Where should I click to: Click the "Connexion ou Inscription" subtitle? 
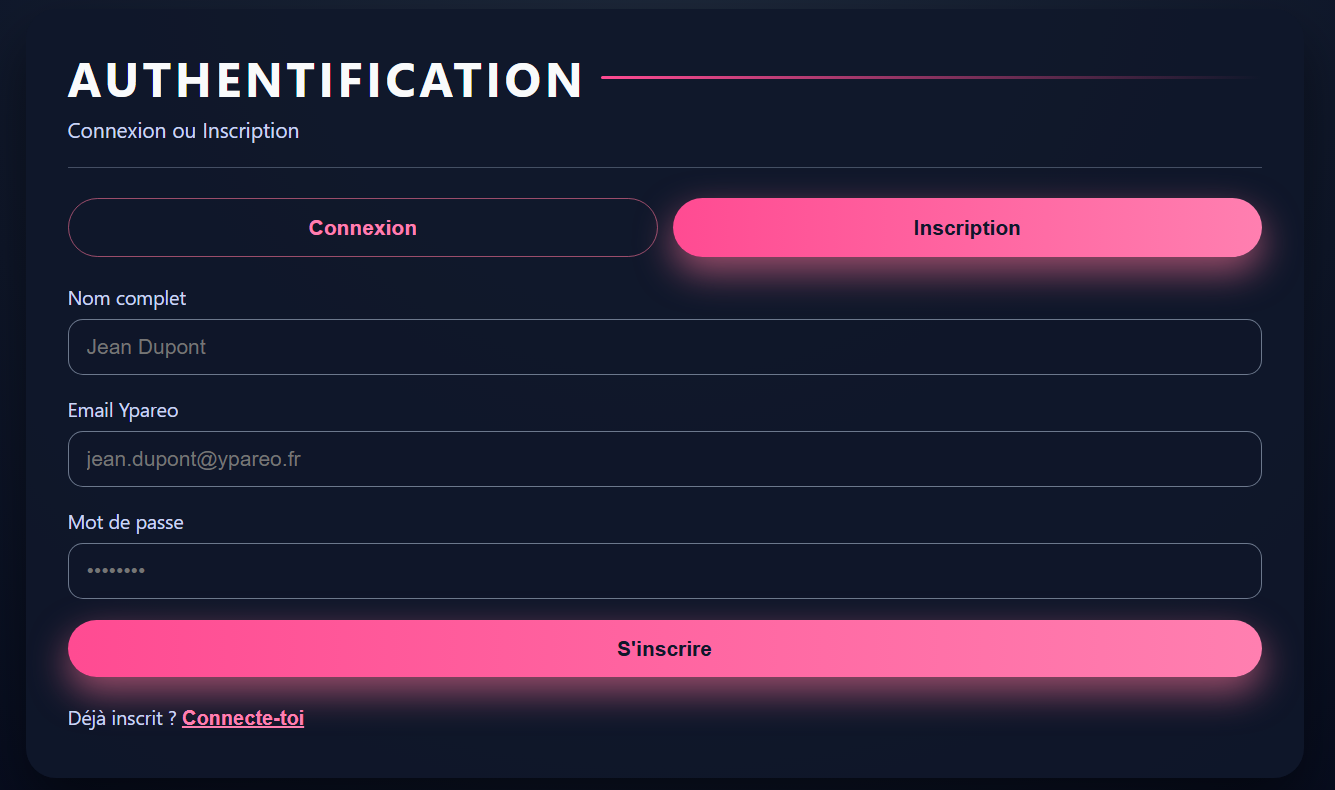pos(183,131)
